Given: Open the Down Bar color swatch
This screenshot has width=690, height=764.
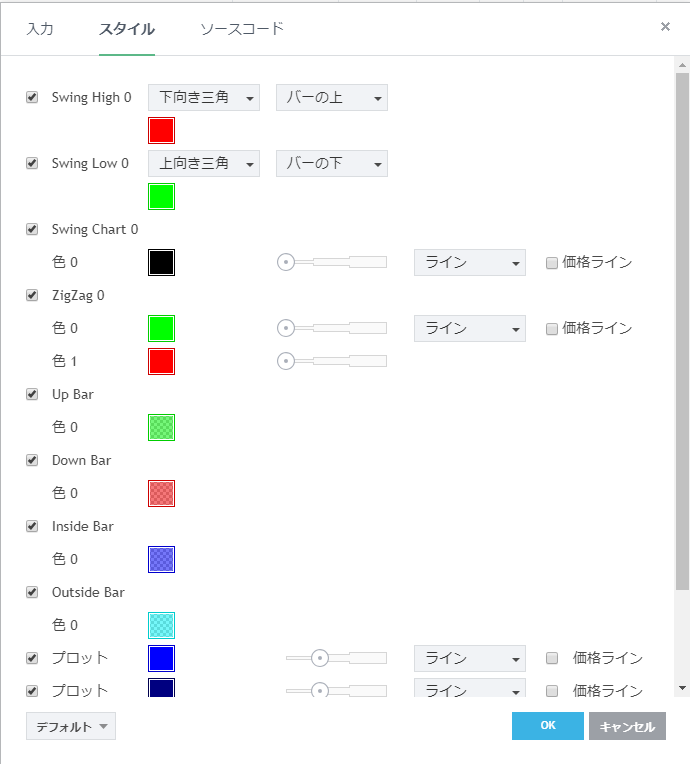Looking at the screenshot, I should [161, 494].
